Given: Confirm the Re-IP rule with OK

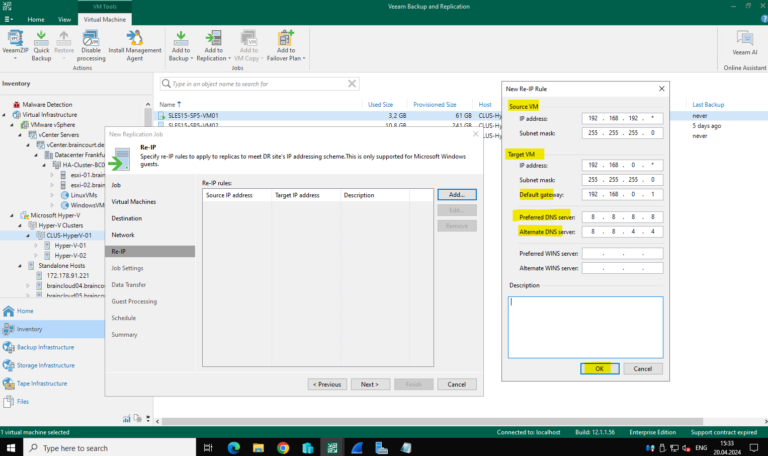Looking at the screenshot, I should [600, 369].
